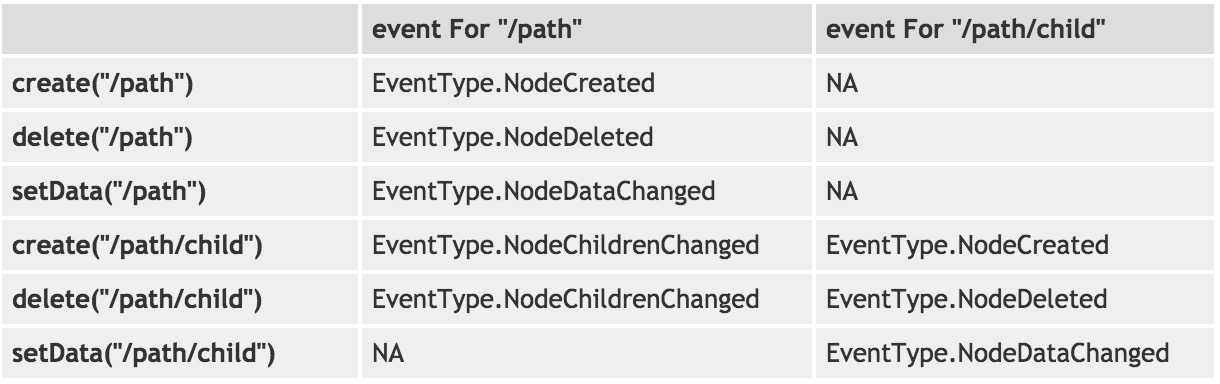The height and width of the screenshot is (384, 1220).
Task: Click EventType.NodeDeleted in the delete("/path") row
Action: tap(512, 137)
